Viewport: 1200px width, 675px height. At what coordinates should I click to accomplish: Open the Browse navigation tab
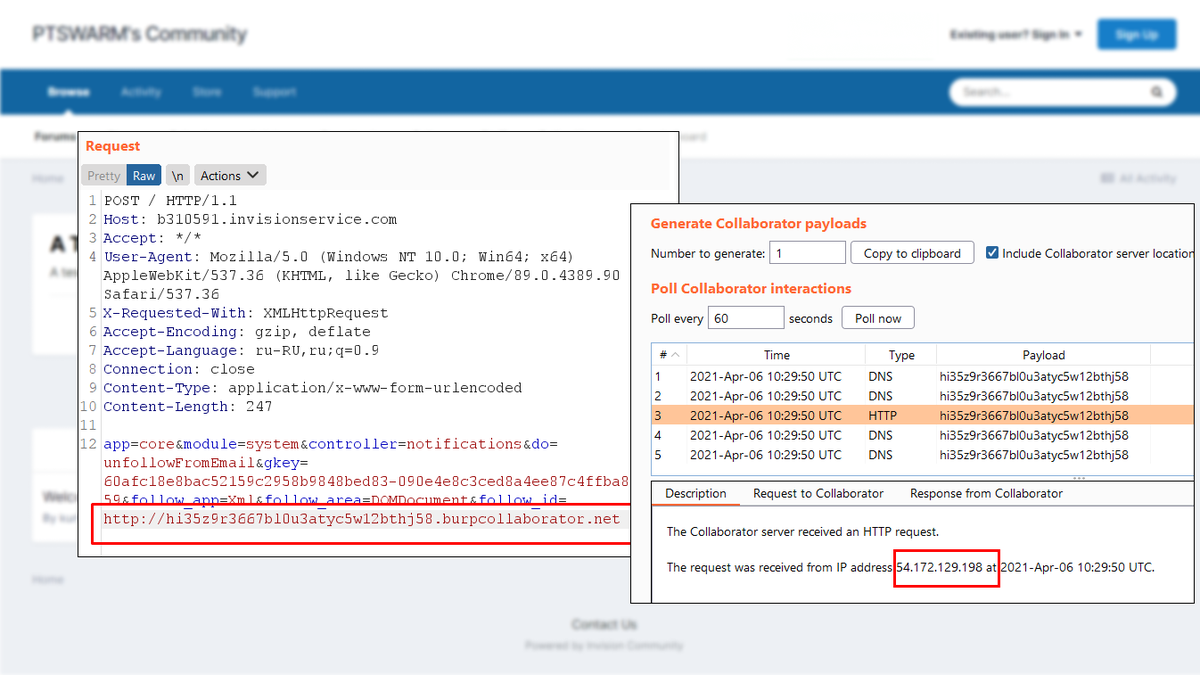coord(68,92)
